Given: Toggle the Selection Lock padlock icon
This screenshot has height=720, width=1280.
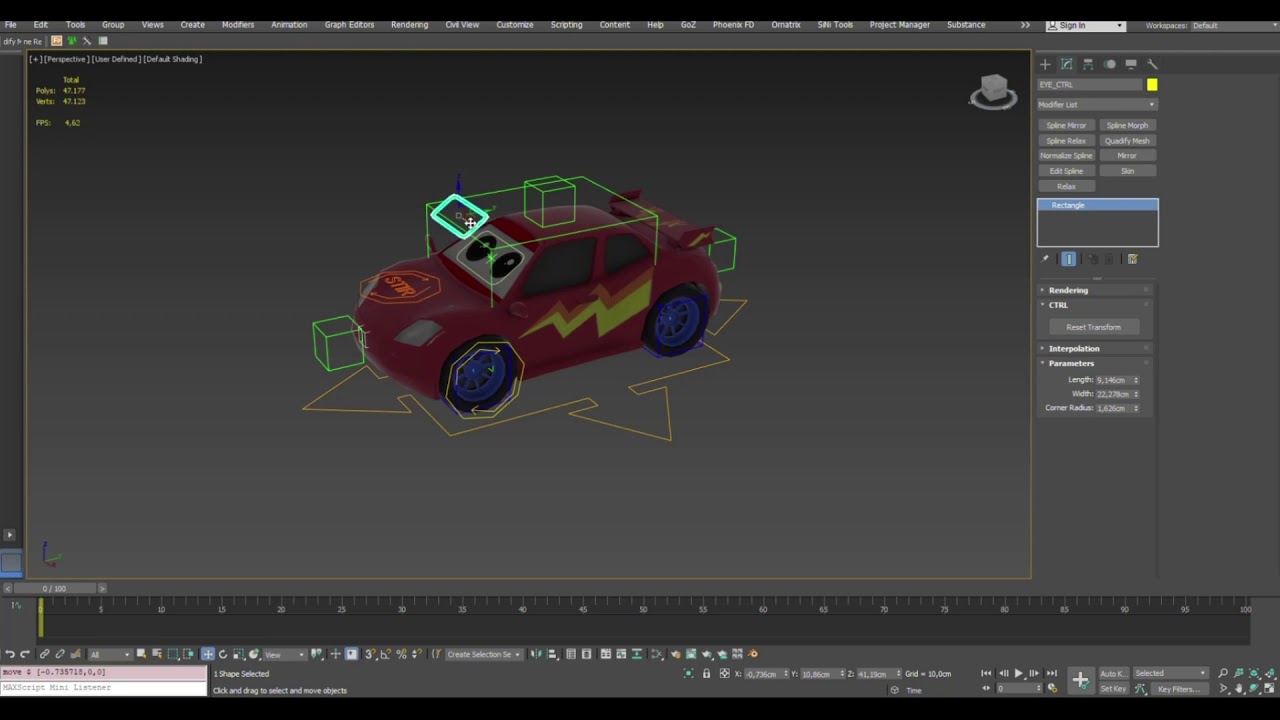Looking at the screenshot, I should pos(706,673).
